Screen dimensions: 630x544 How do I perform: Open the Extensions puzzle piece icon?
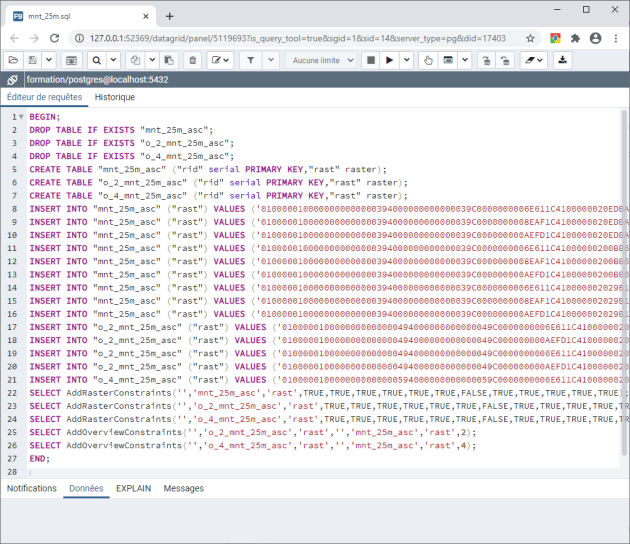[x=575, y=38]
